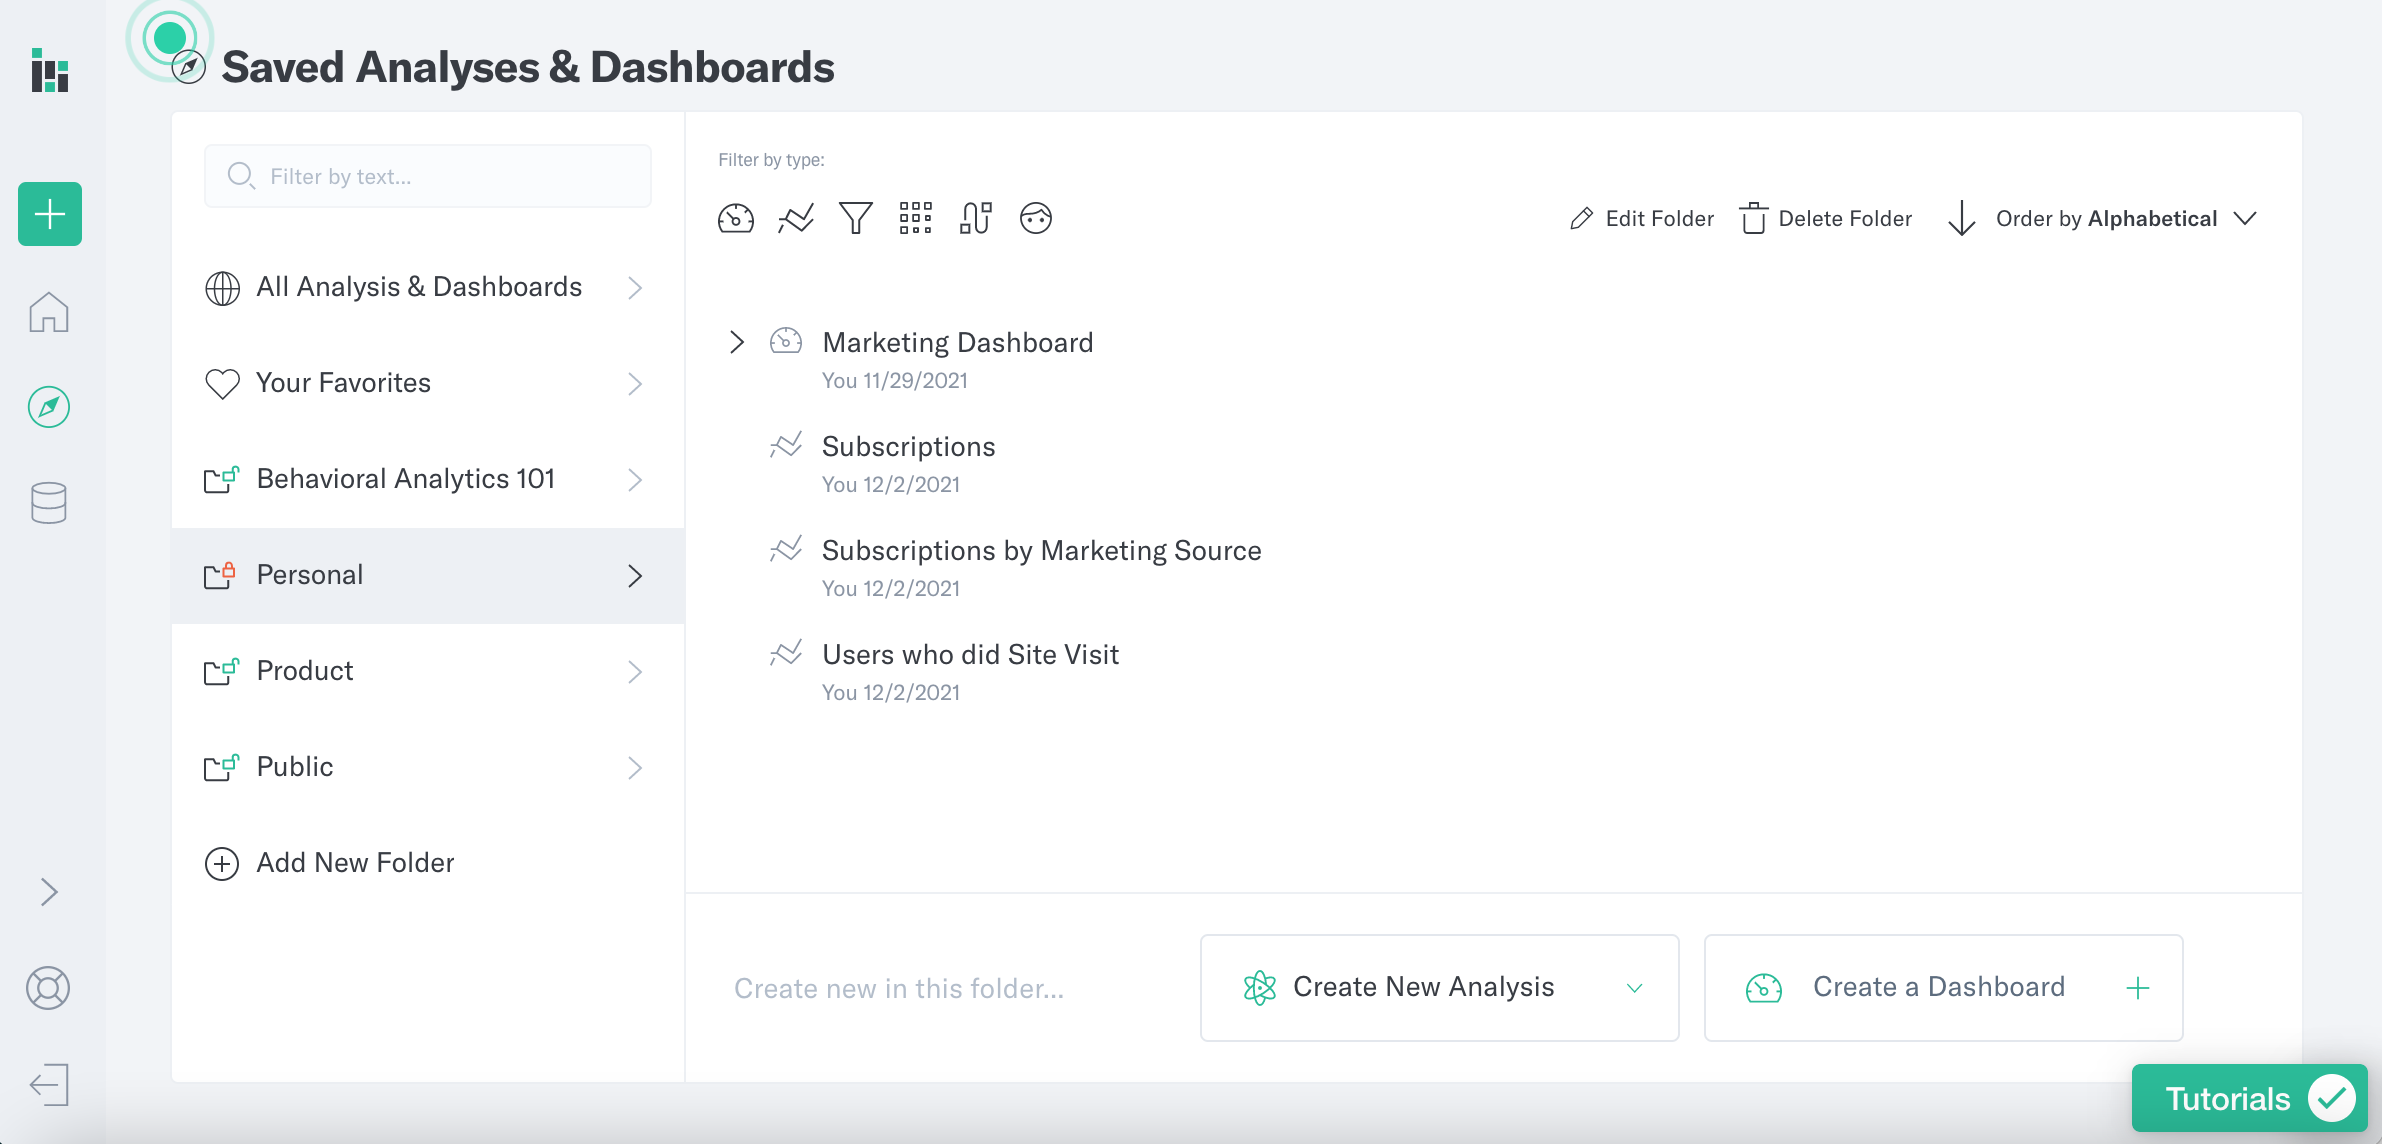Screen dimensions: 2382x1144
Task: Click the heart icon for Your Favorites
Action: pos(222,384)
